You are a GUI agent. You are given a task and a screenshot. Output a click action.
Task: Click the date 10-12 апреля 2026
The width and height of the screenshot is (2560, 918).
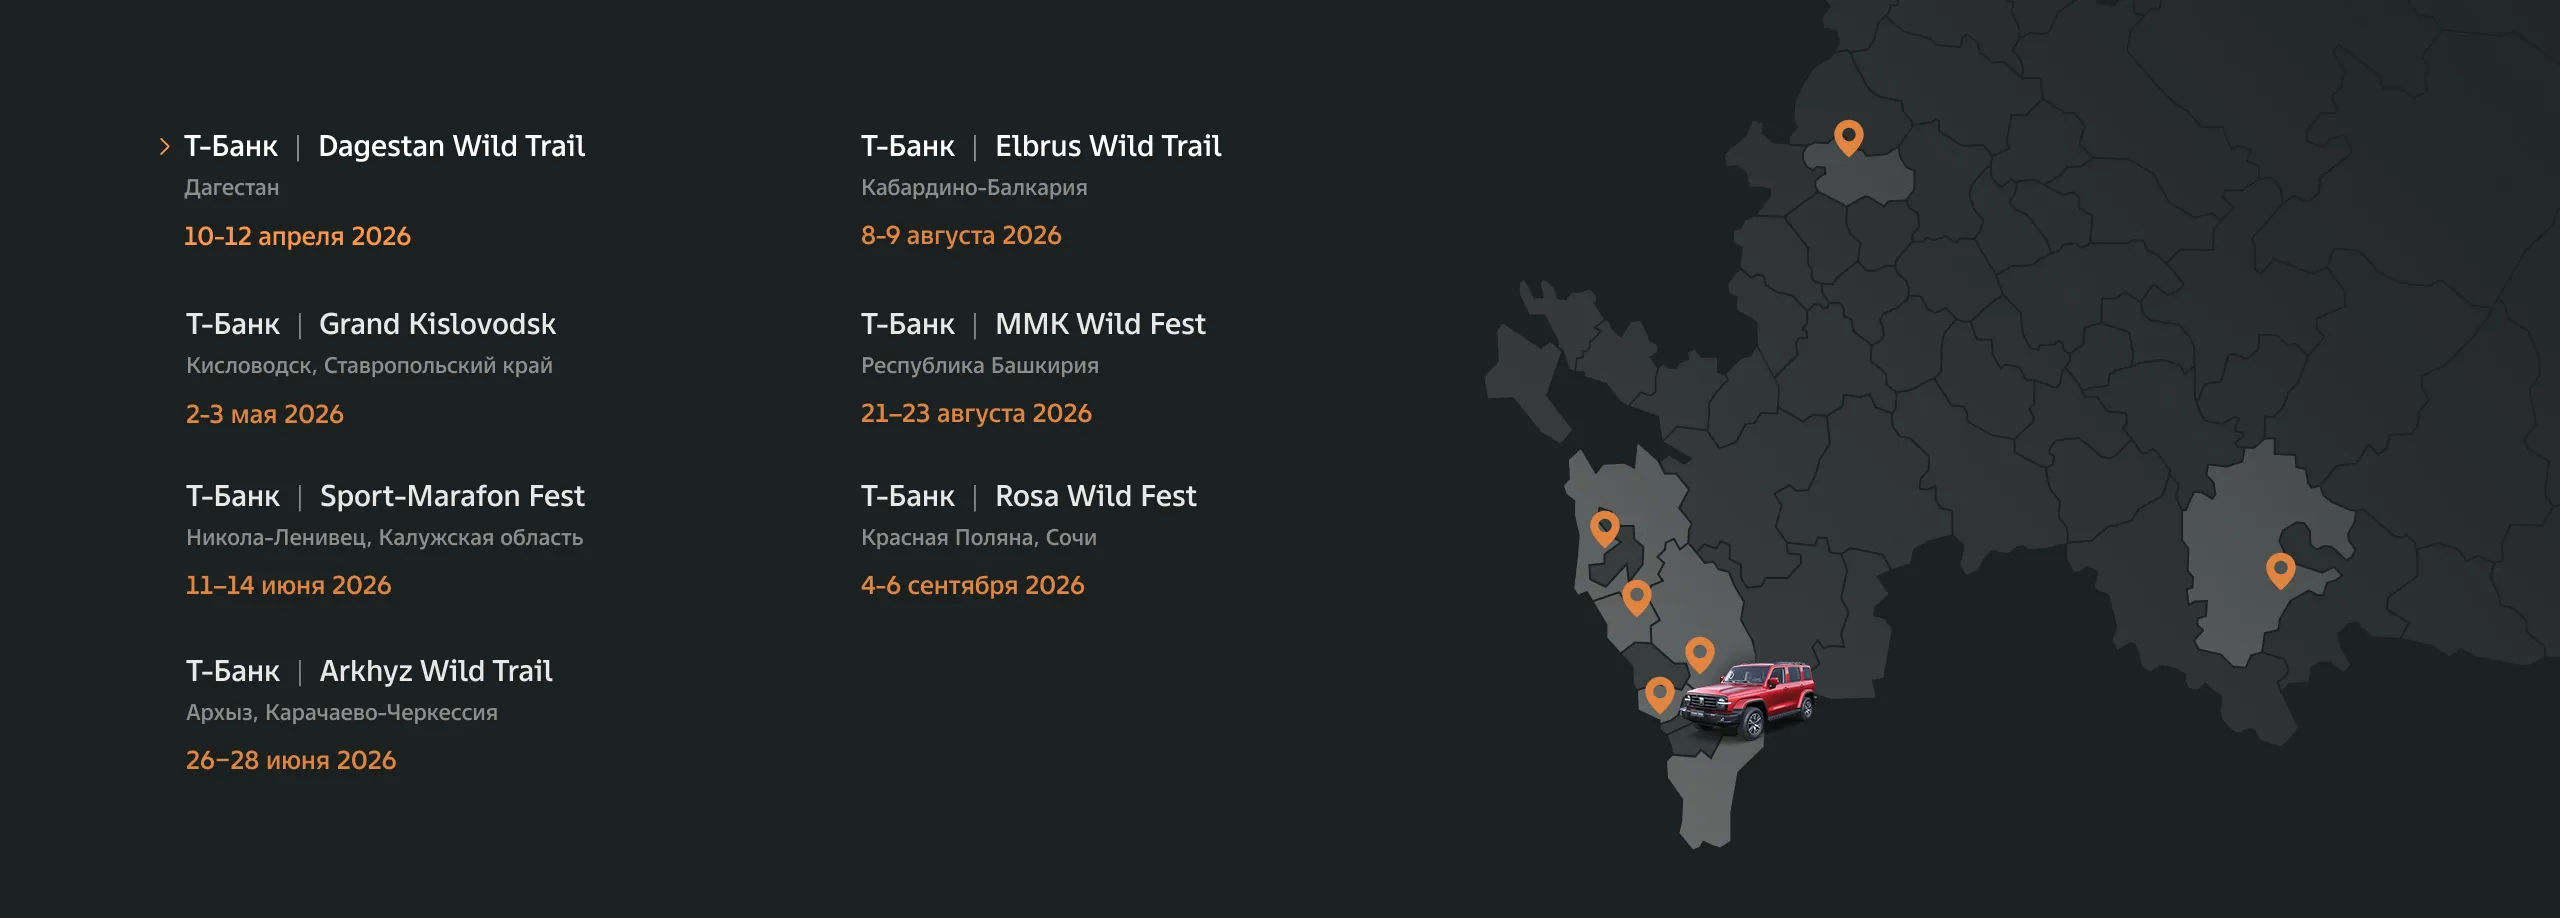pyautogui.click(x=297, y=237)
